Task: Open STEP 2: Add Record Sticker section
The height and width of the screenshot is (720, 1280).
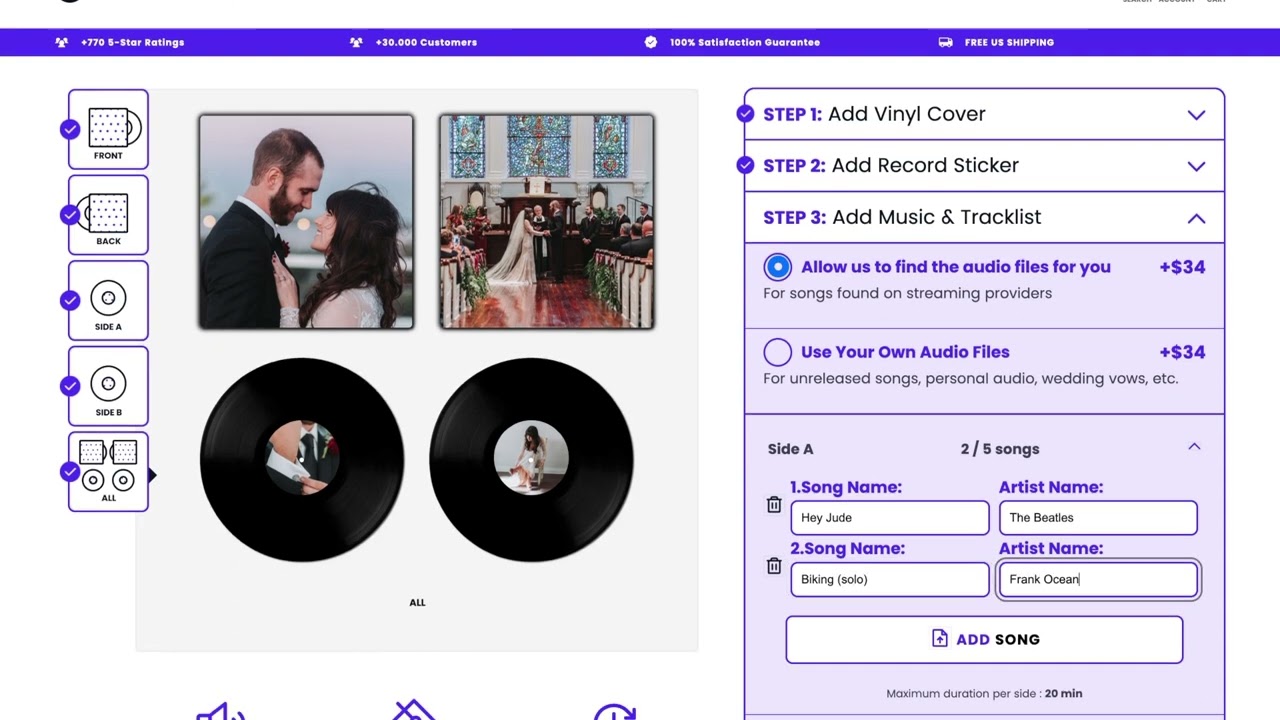Action: coord(984,166)
